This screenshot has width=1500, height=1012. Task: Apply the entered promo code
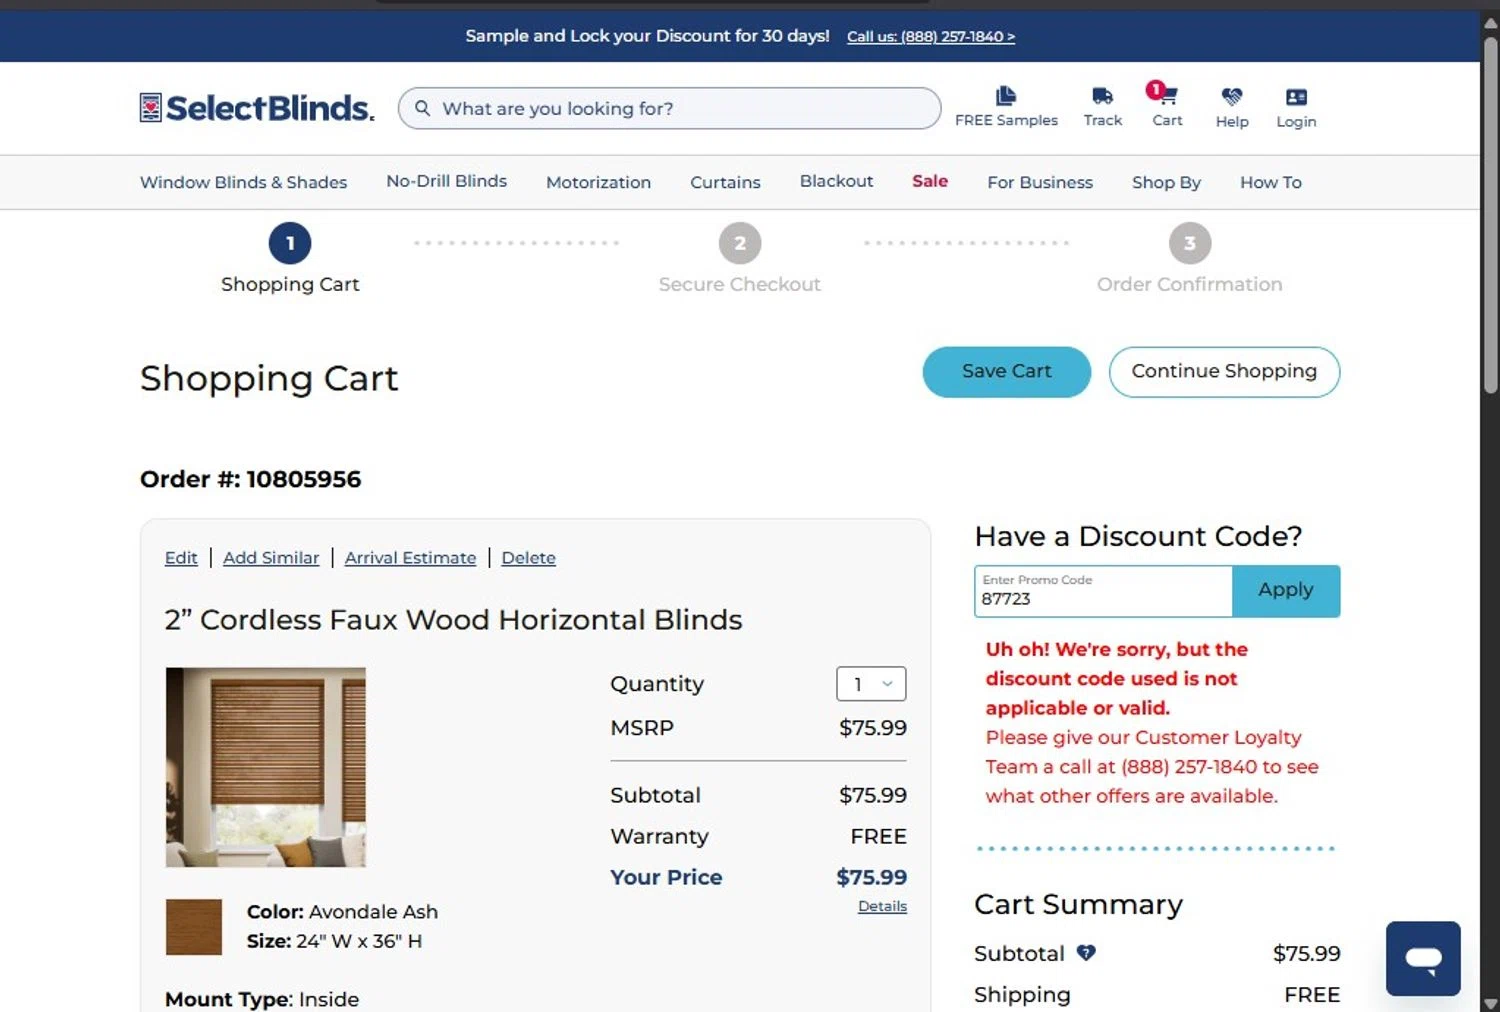pyautogui.click(x=1285, y=590)
